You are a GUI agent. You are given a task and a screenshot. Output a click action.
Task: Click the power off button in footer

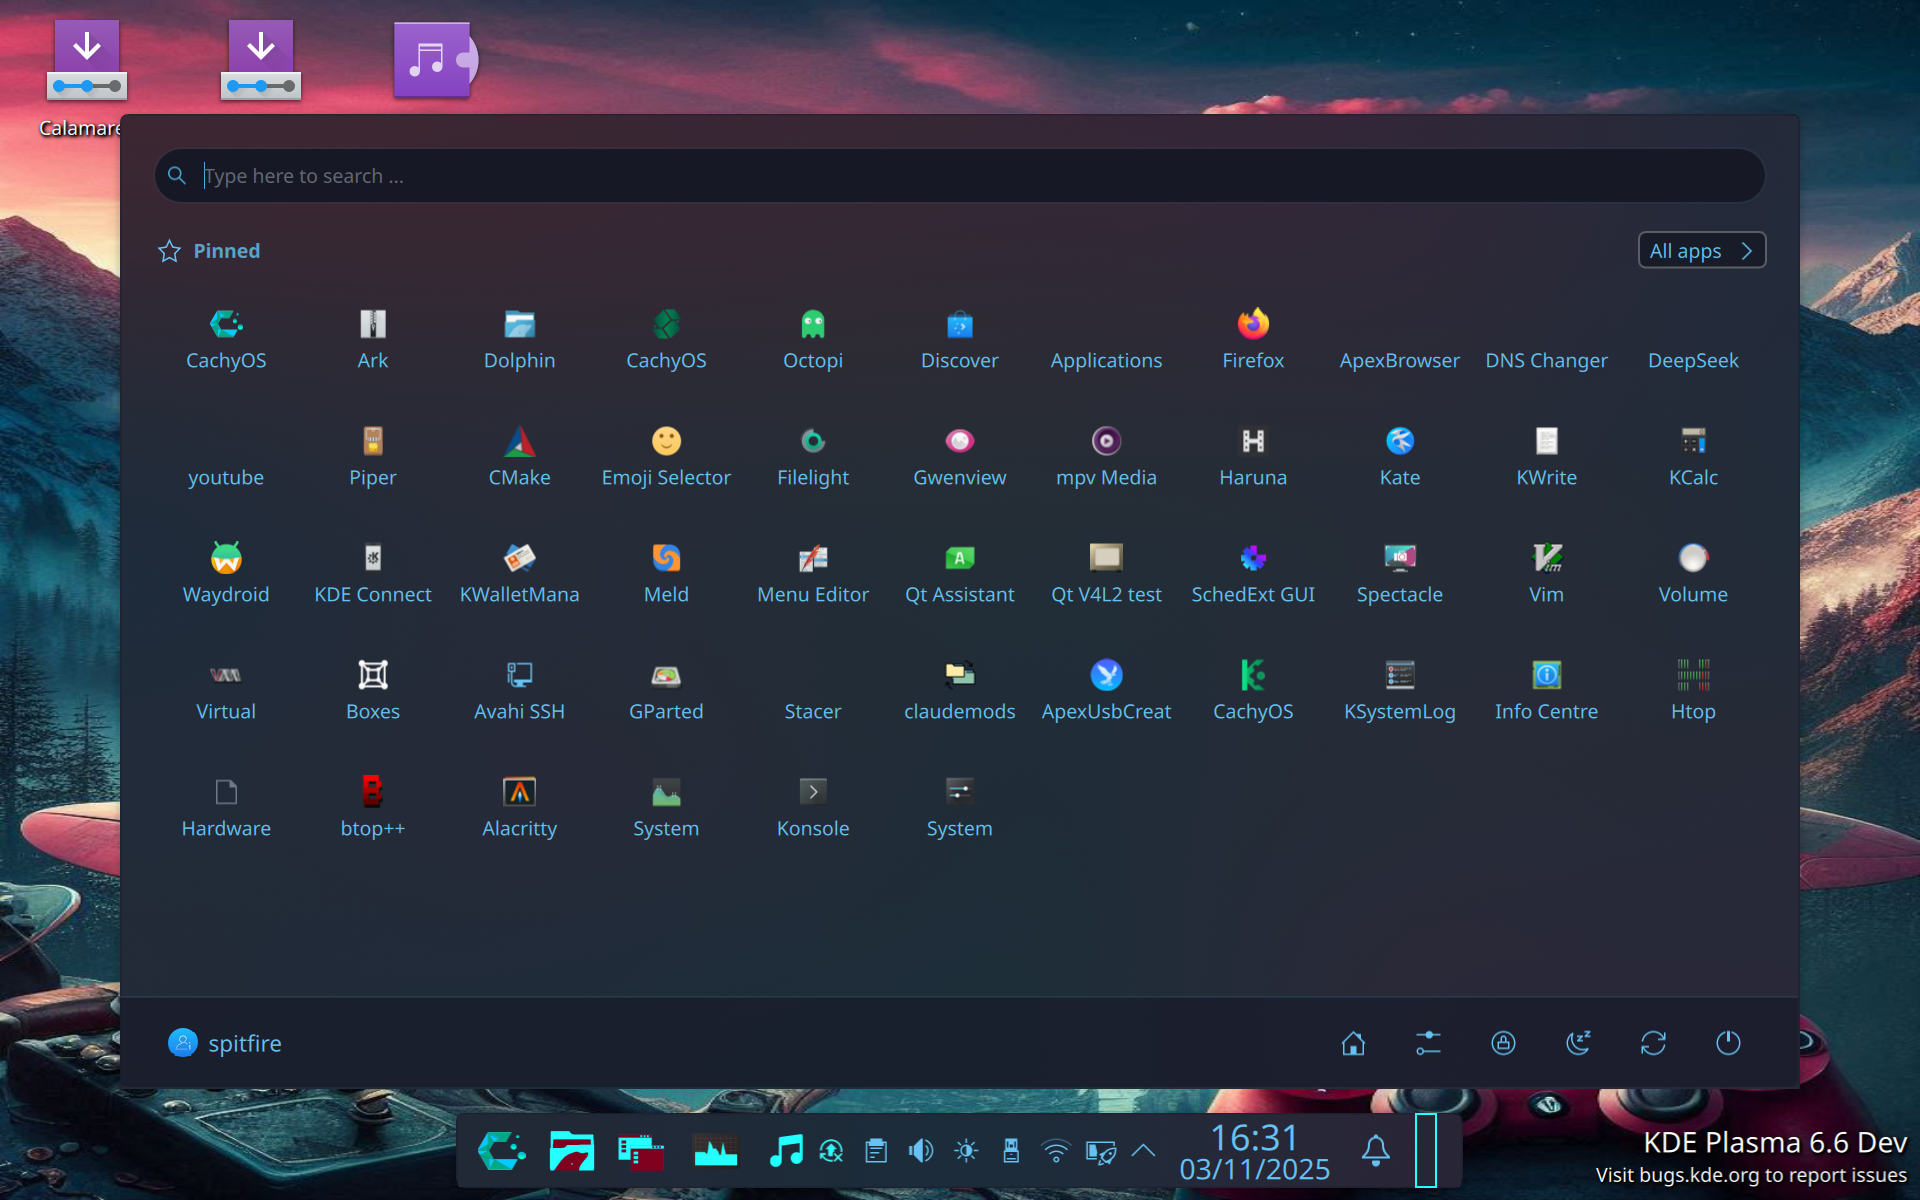point(1728,1043)
